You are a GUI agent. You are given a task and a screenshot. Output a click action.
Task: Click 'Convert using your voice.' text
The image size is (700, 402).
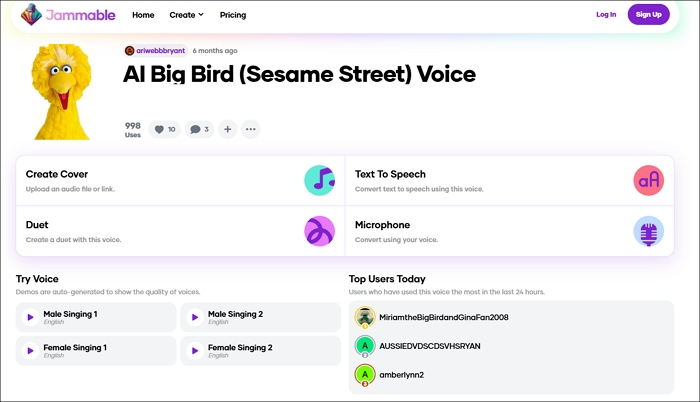click(396, 239)
